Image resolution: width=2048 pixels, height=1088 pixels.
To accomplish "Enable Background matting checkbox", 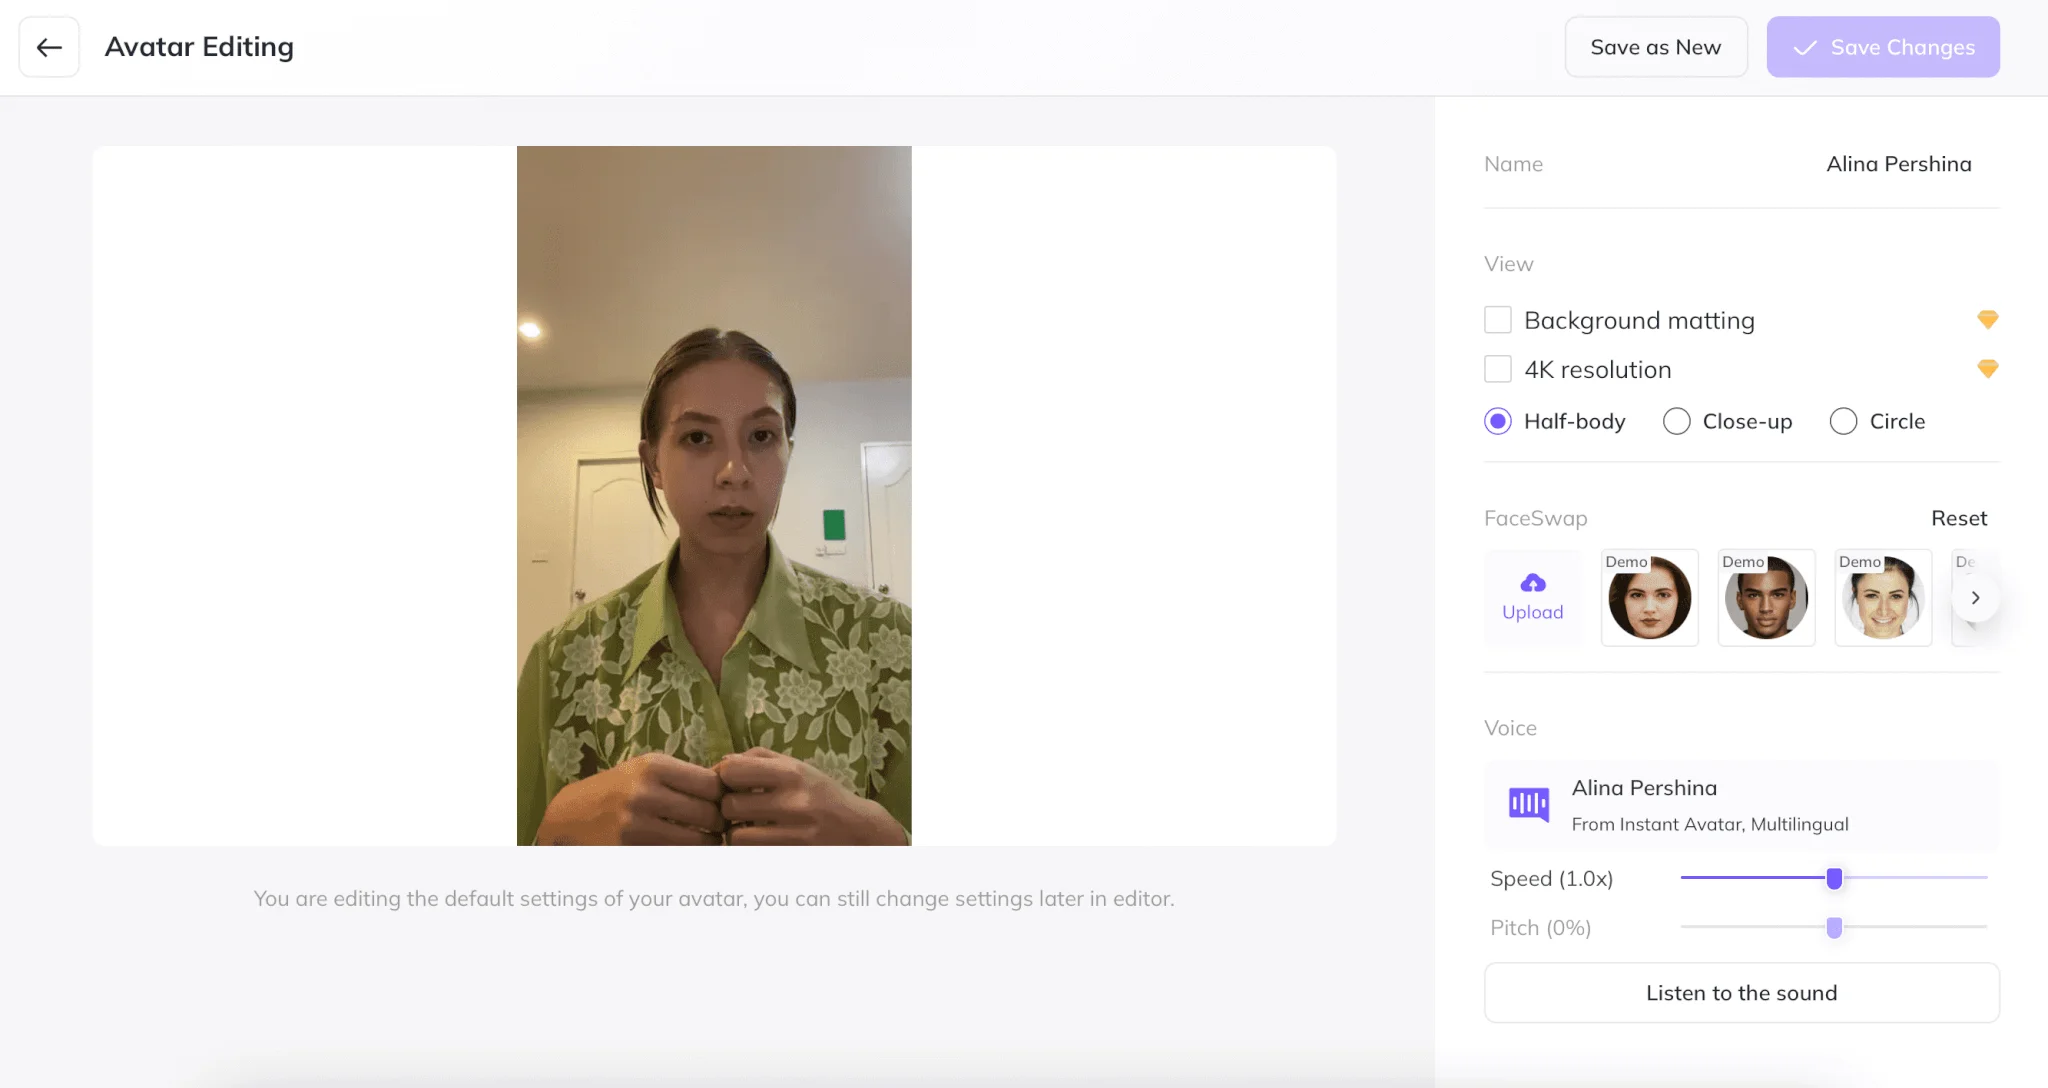I will click(x=1497, y=320).
